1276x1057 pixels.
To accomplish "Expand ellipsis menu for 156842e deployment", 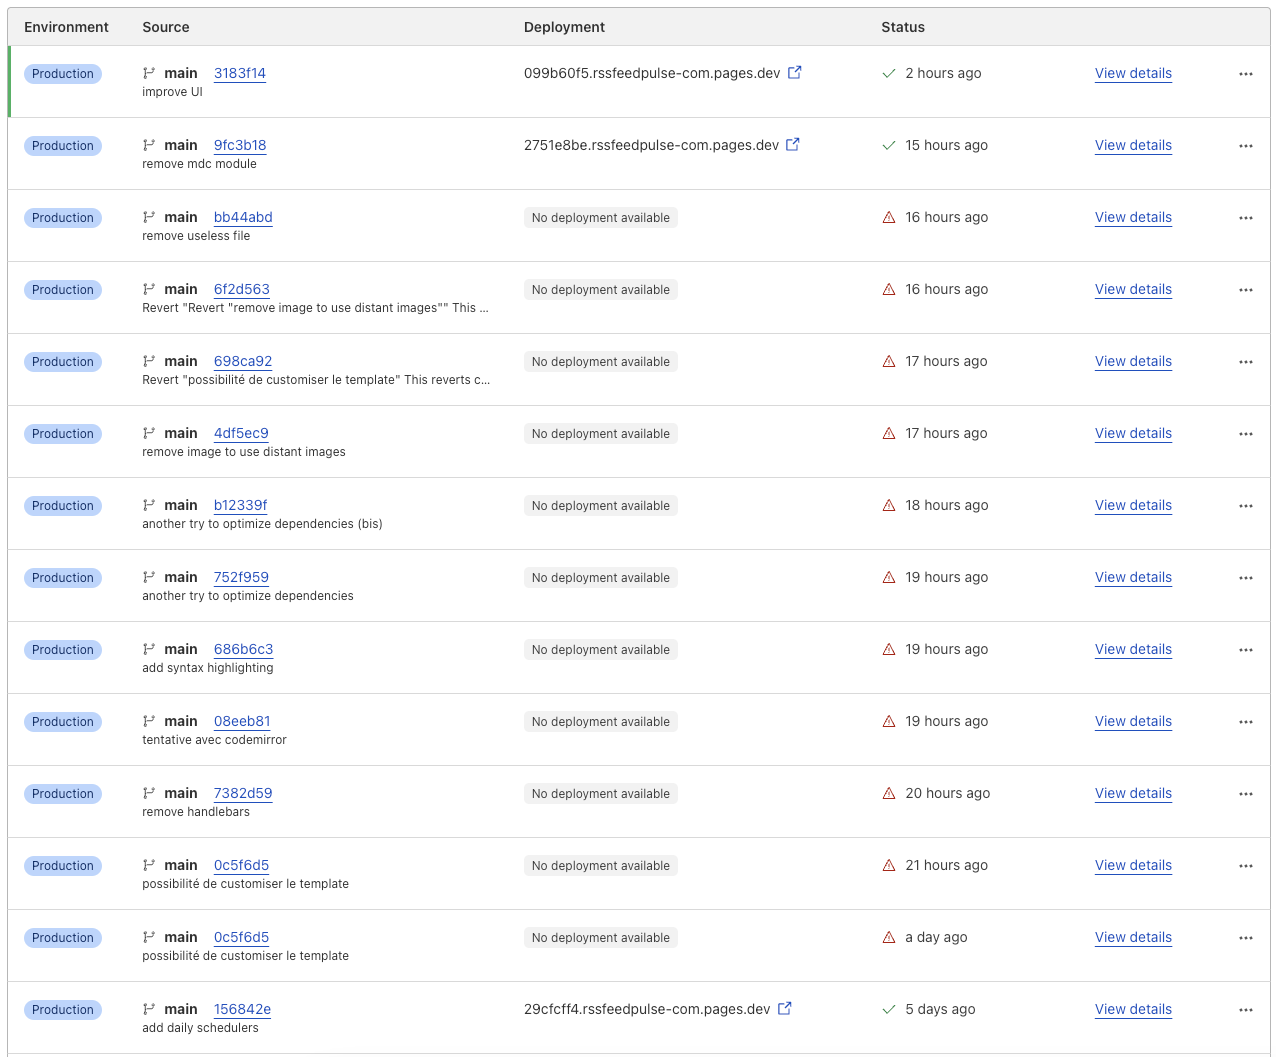I will 1245,1010.
